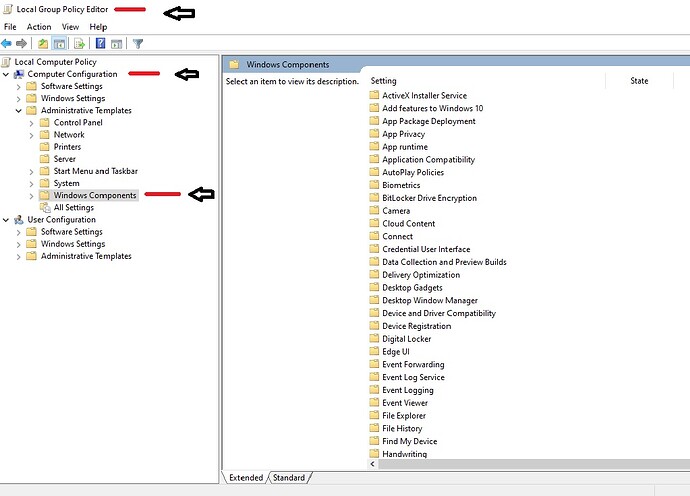This screenshot has height=496, width=690.
Task: Collapse the User Configuration node
Action: click(6, 220)
